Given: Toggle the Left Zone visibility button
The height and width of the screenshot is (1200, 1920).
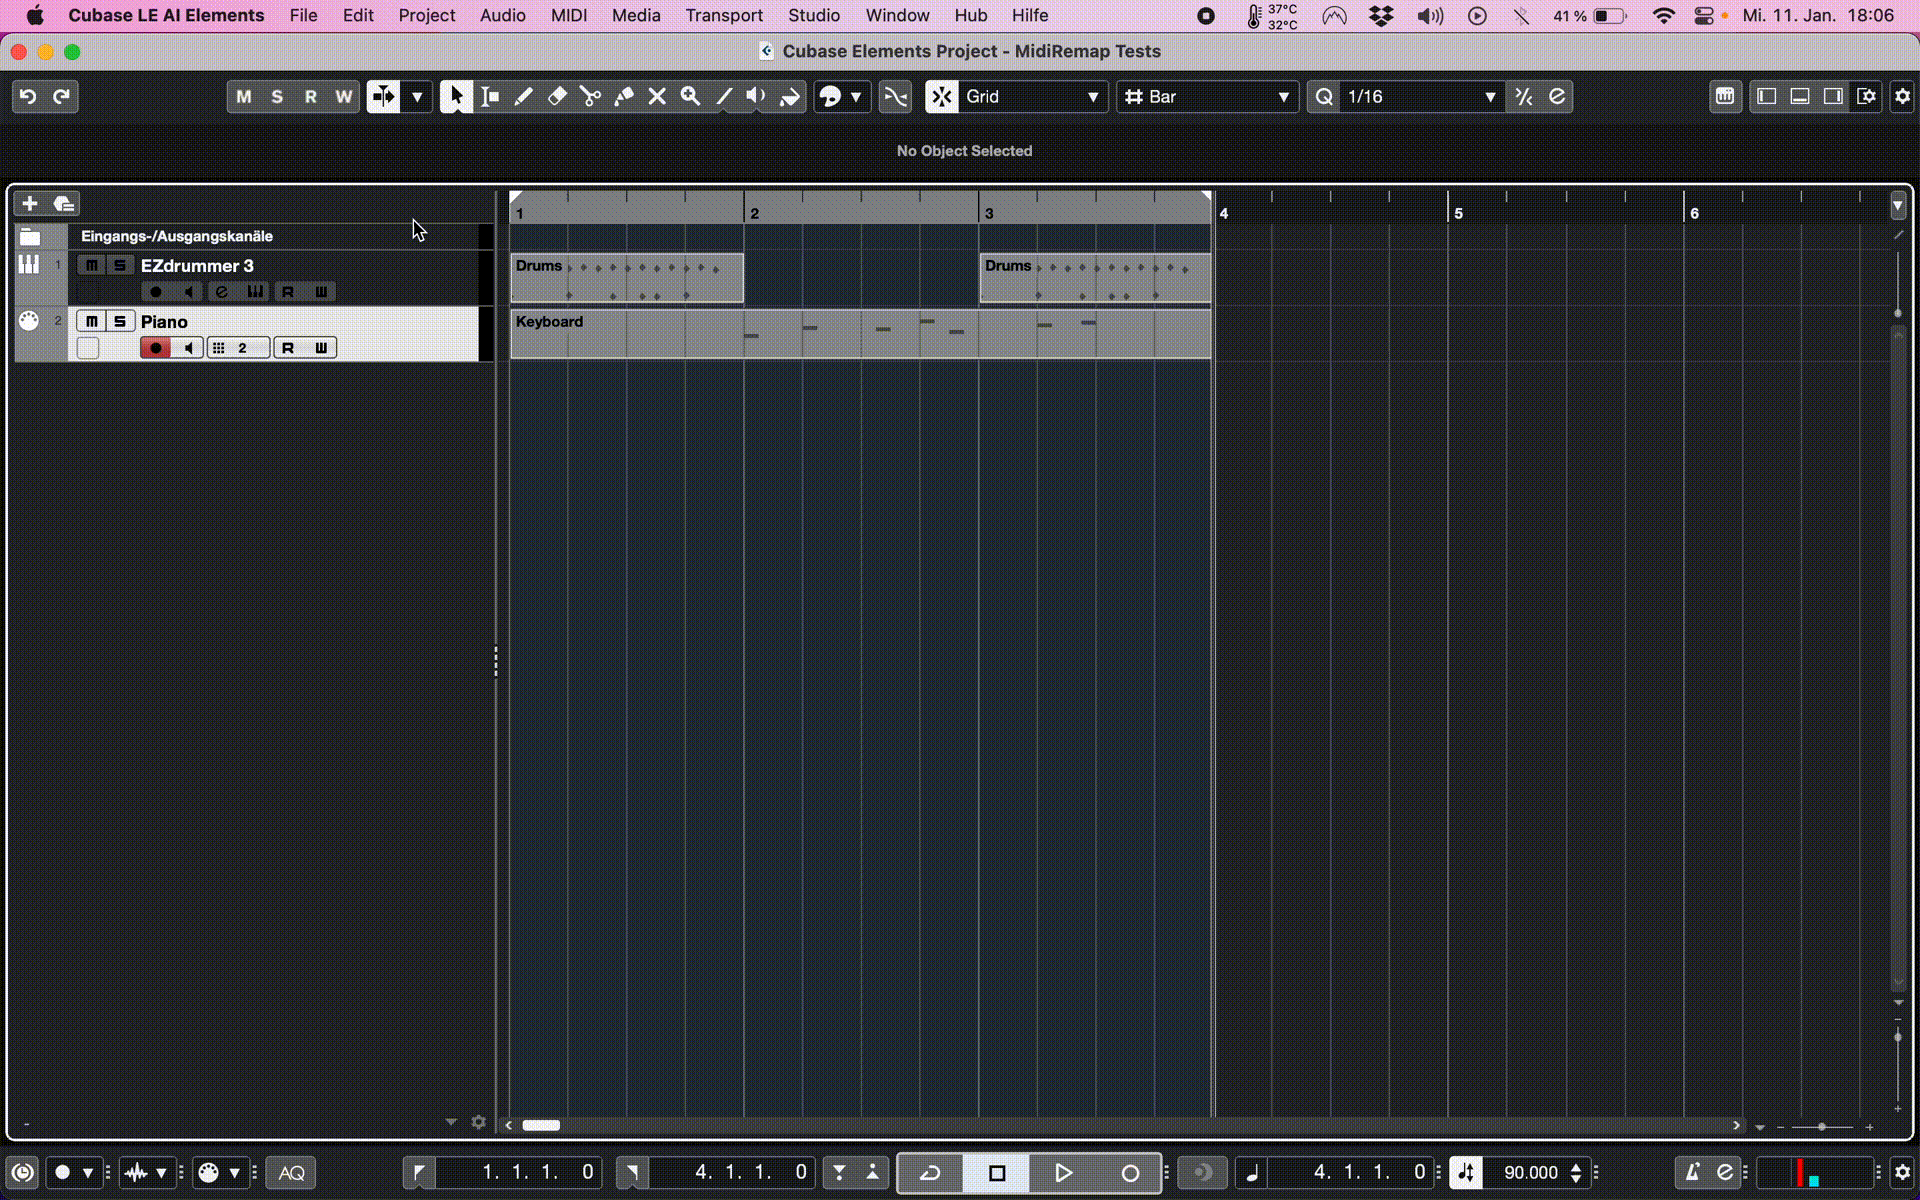Looking at the screenshot, I should point(1767,96).
